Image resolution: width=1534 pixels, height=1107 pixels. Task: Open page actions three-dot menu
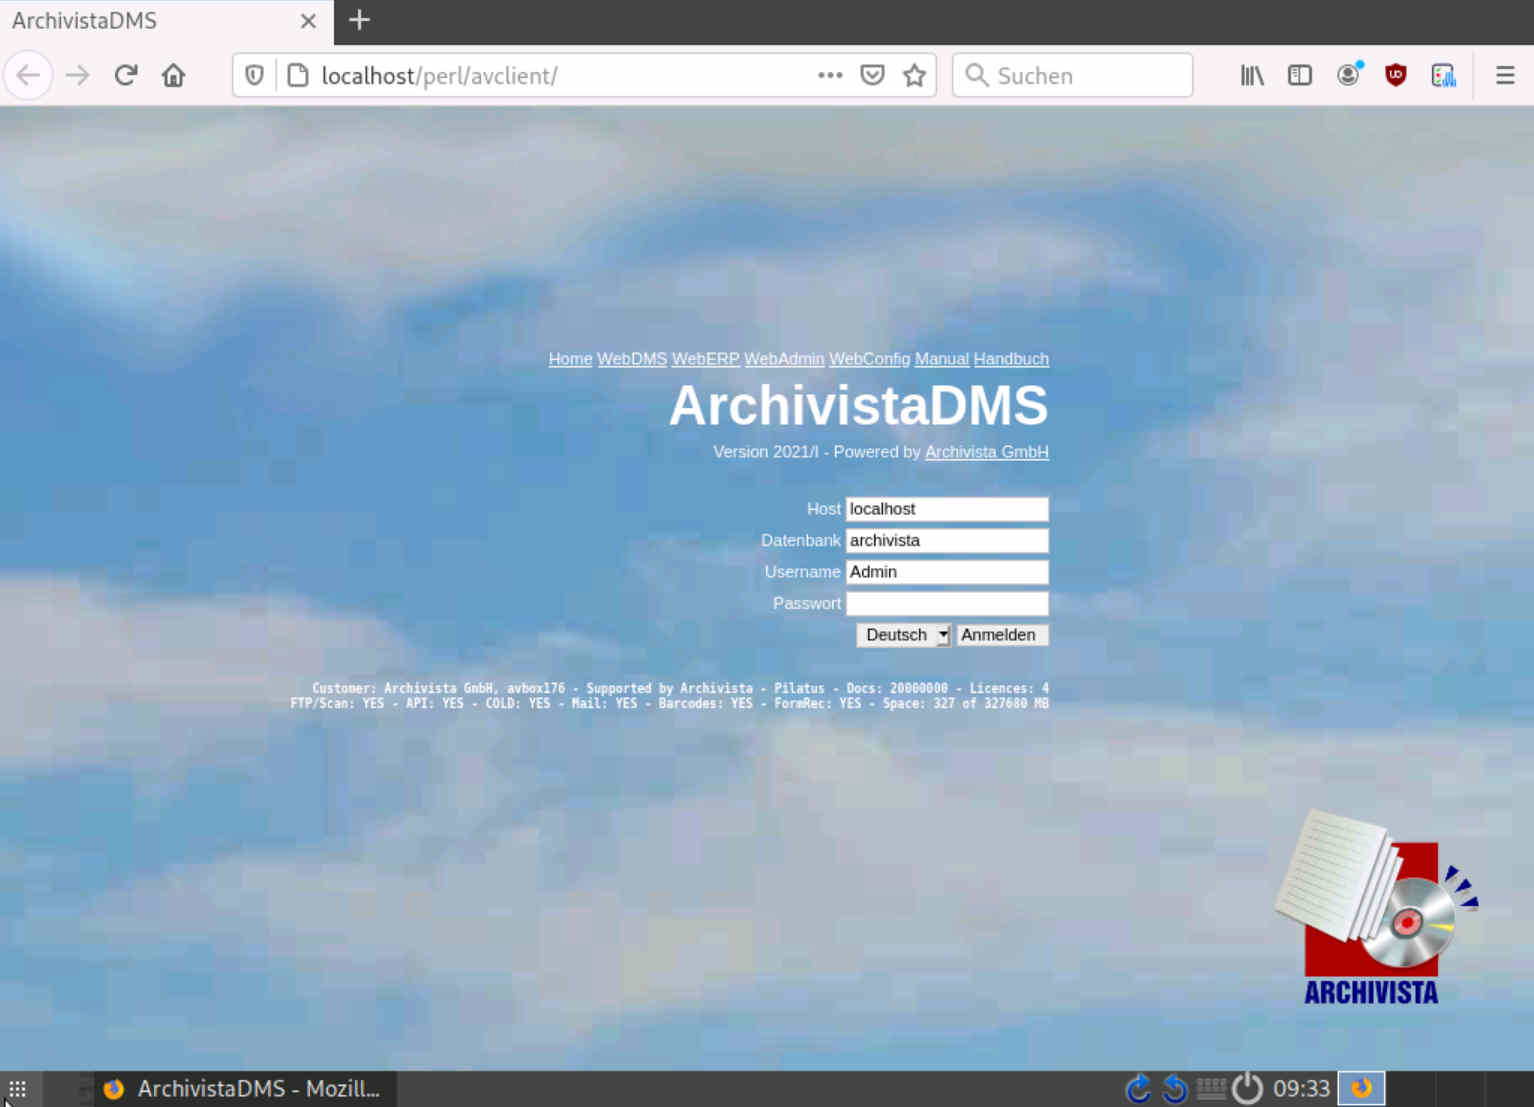pyautogui.click(x=830, y=75)
